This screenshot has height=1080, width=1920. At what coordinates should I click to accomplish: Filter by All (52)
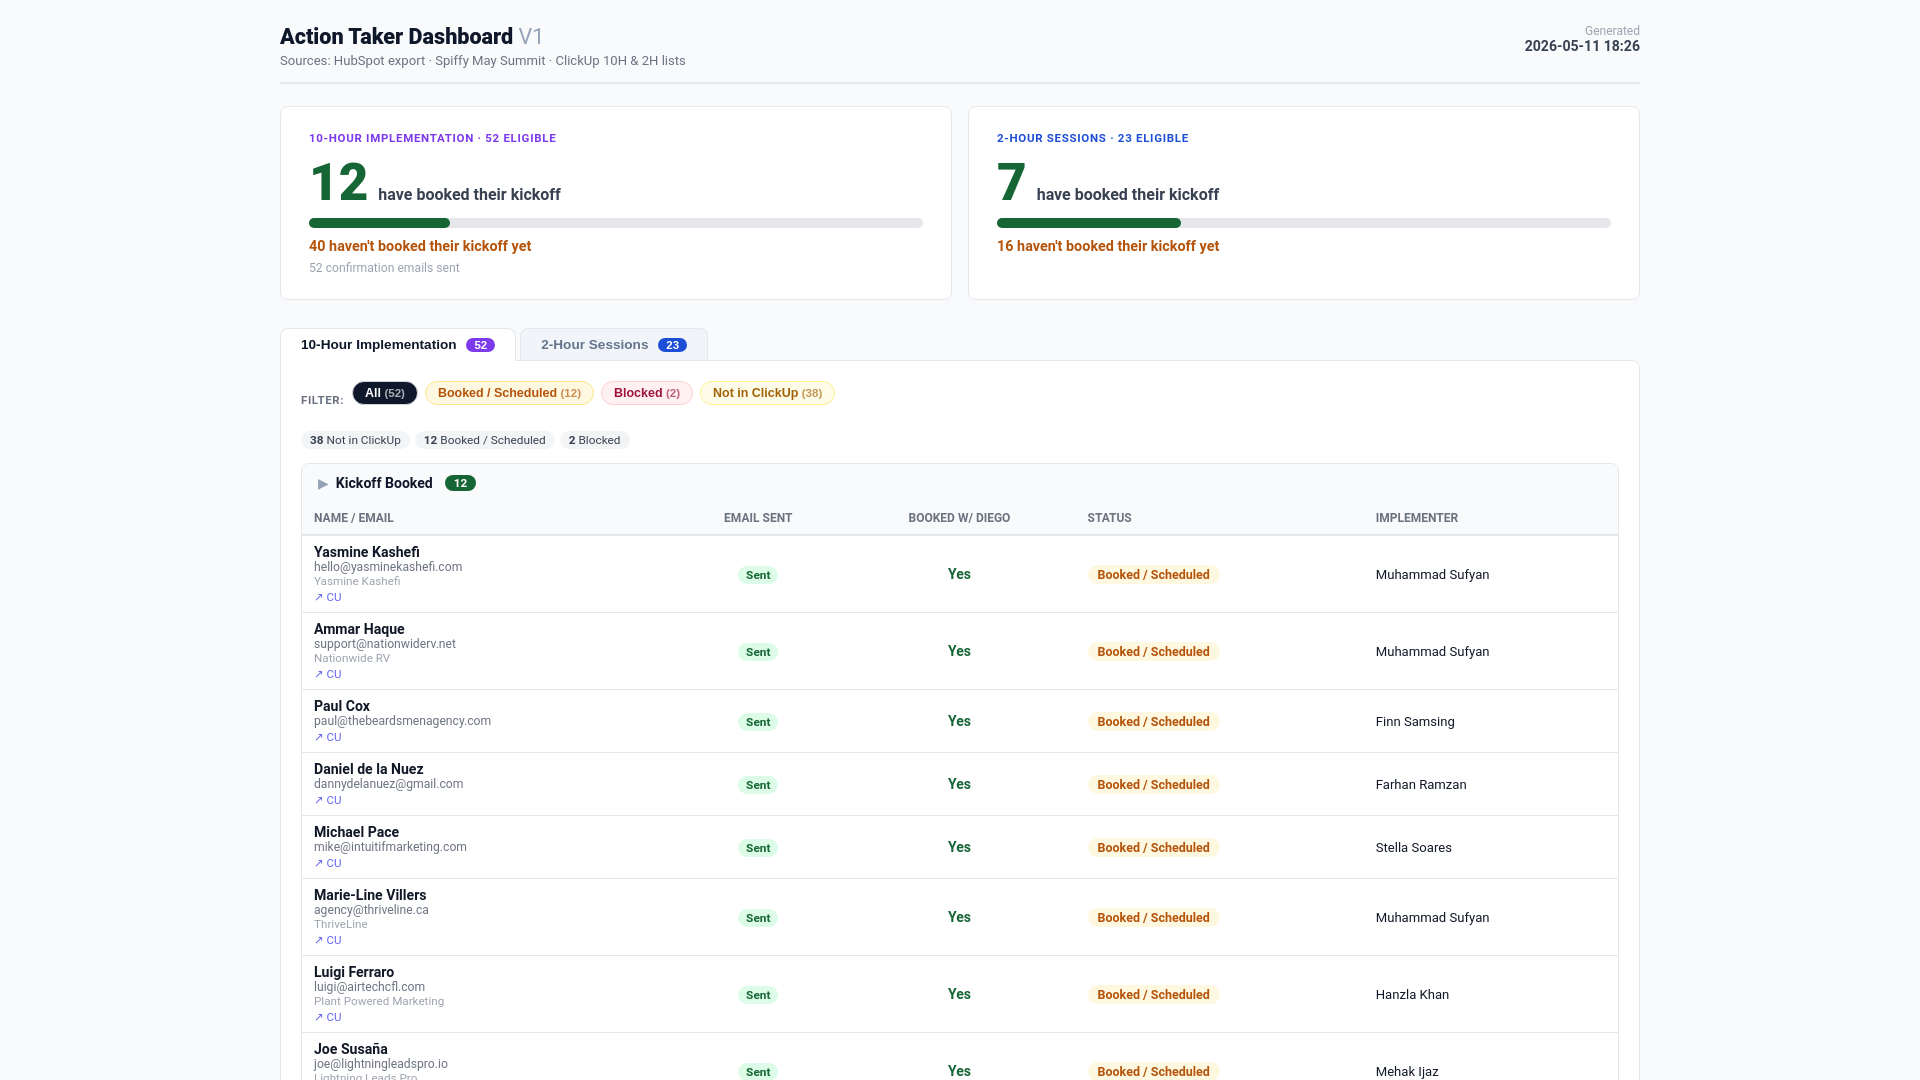click(x=385, y=393)
